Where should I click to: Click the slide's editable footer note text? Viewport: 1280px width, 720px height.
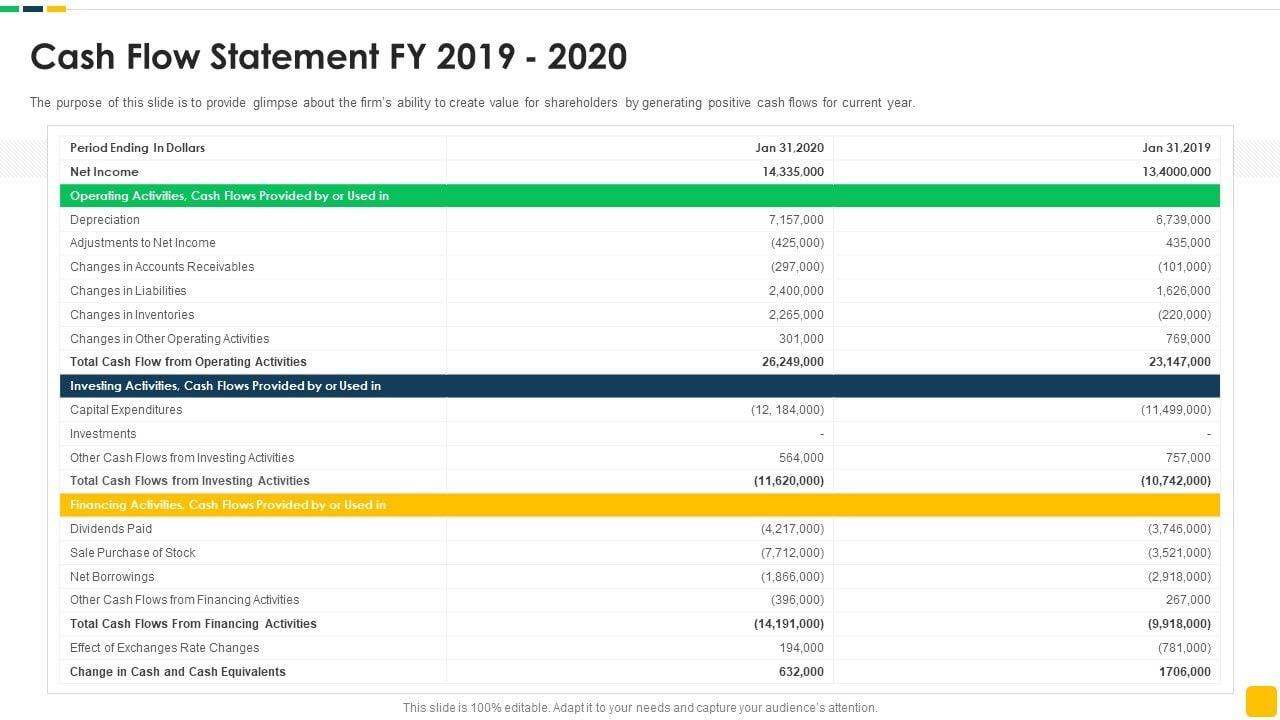tap(640, 708)
